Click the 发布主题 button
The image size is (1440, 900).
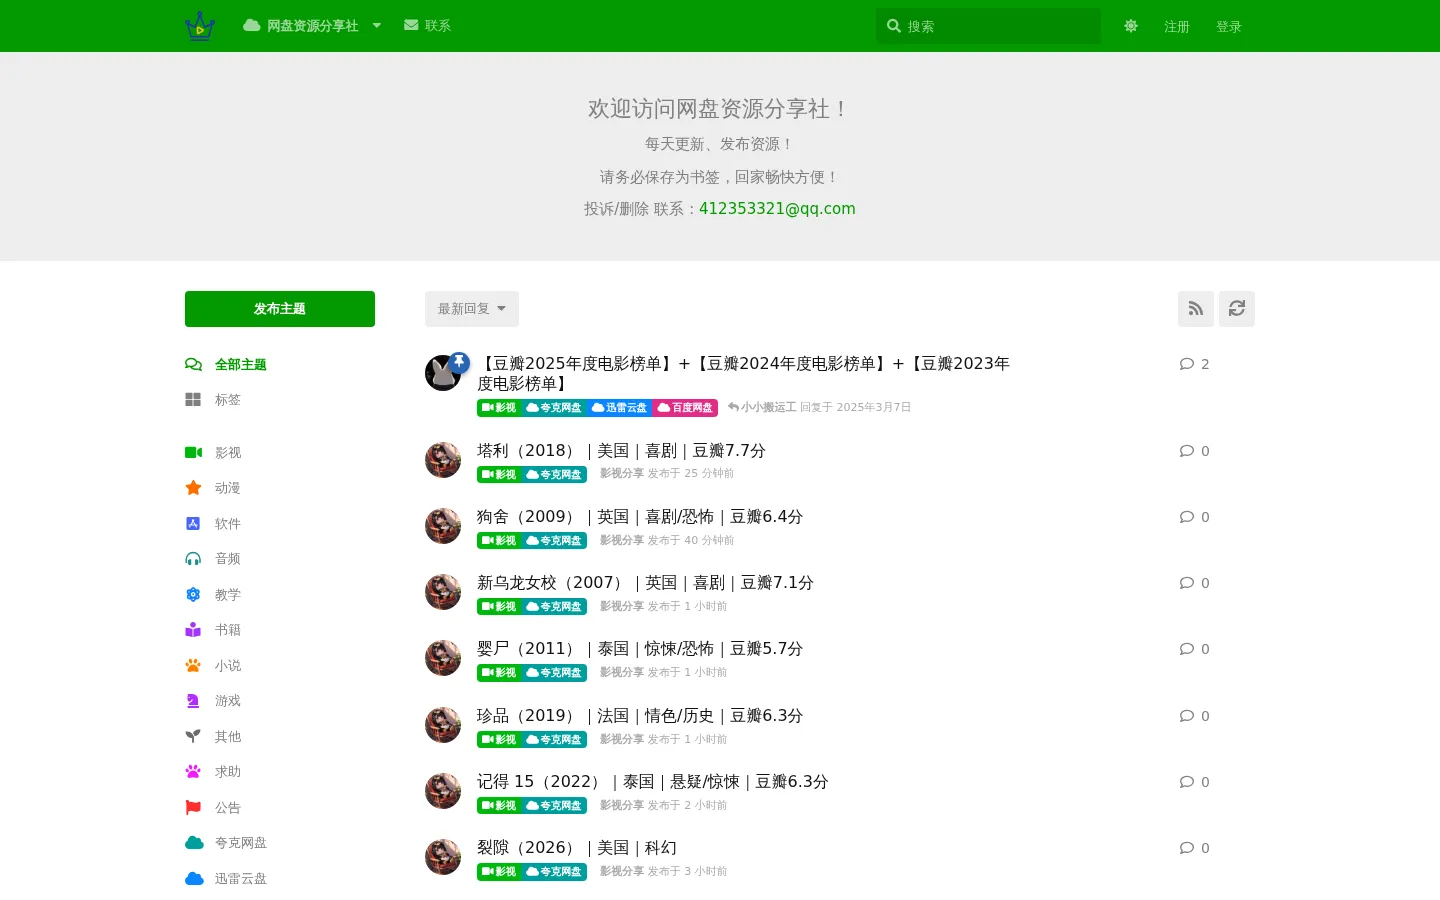[280, 309]
